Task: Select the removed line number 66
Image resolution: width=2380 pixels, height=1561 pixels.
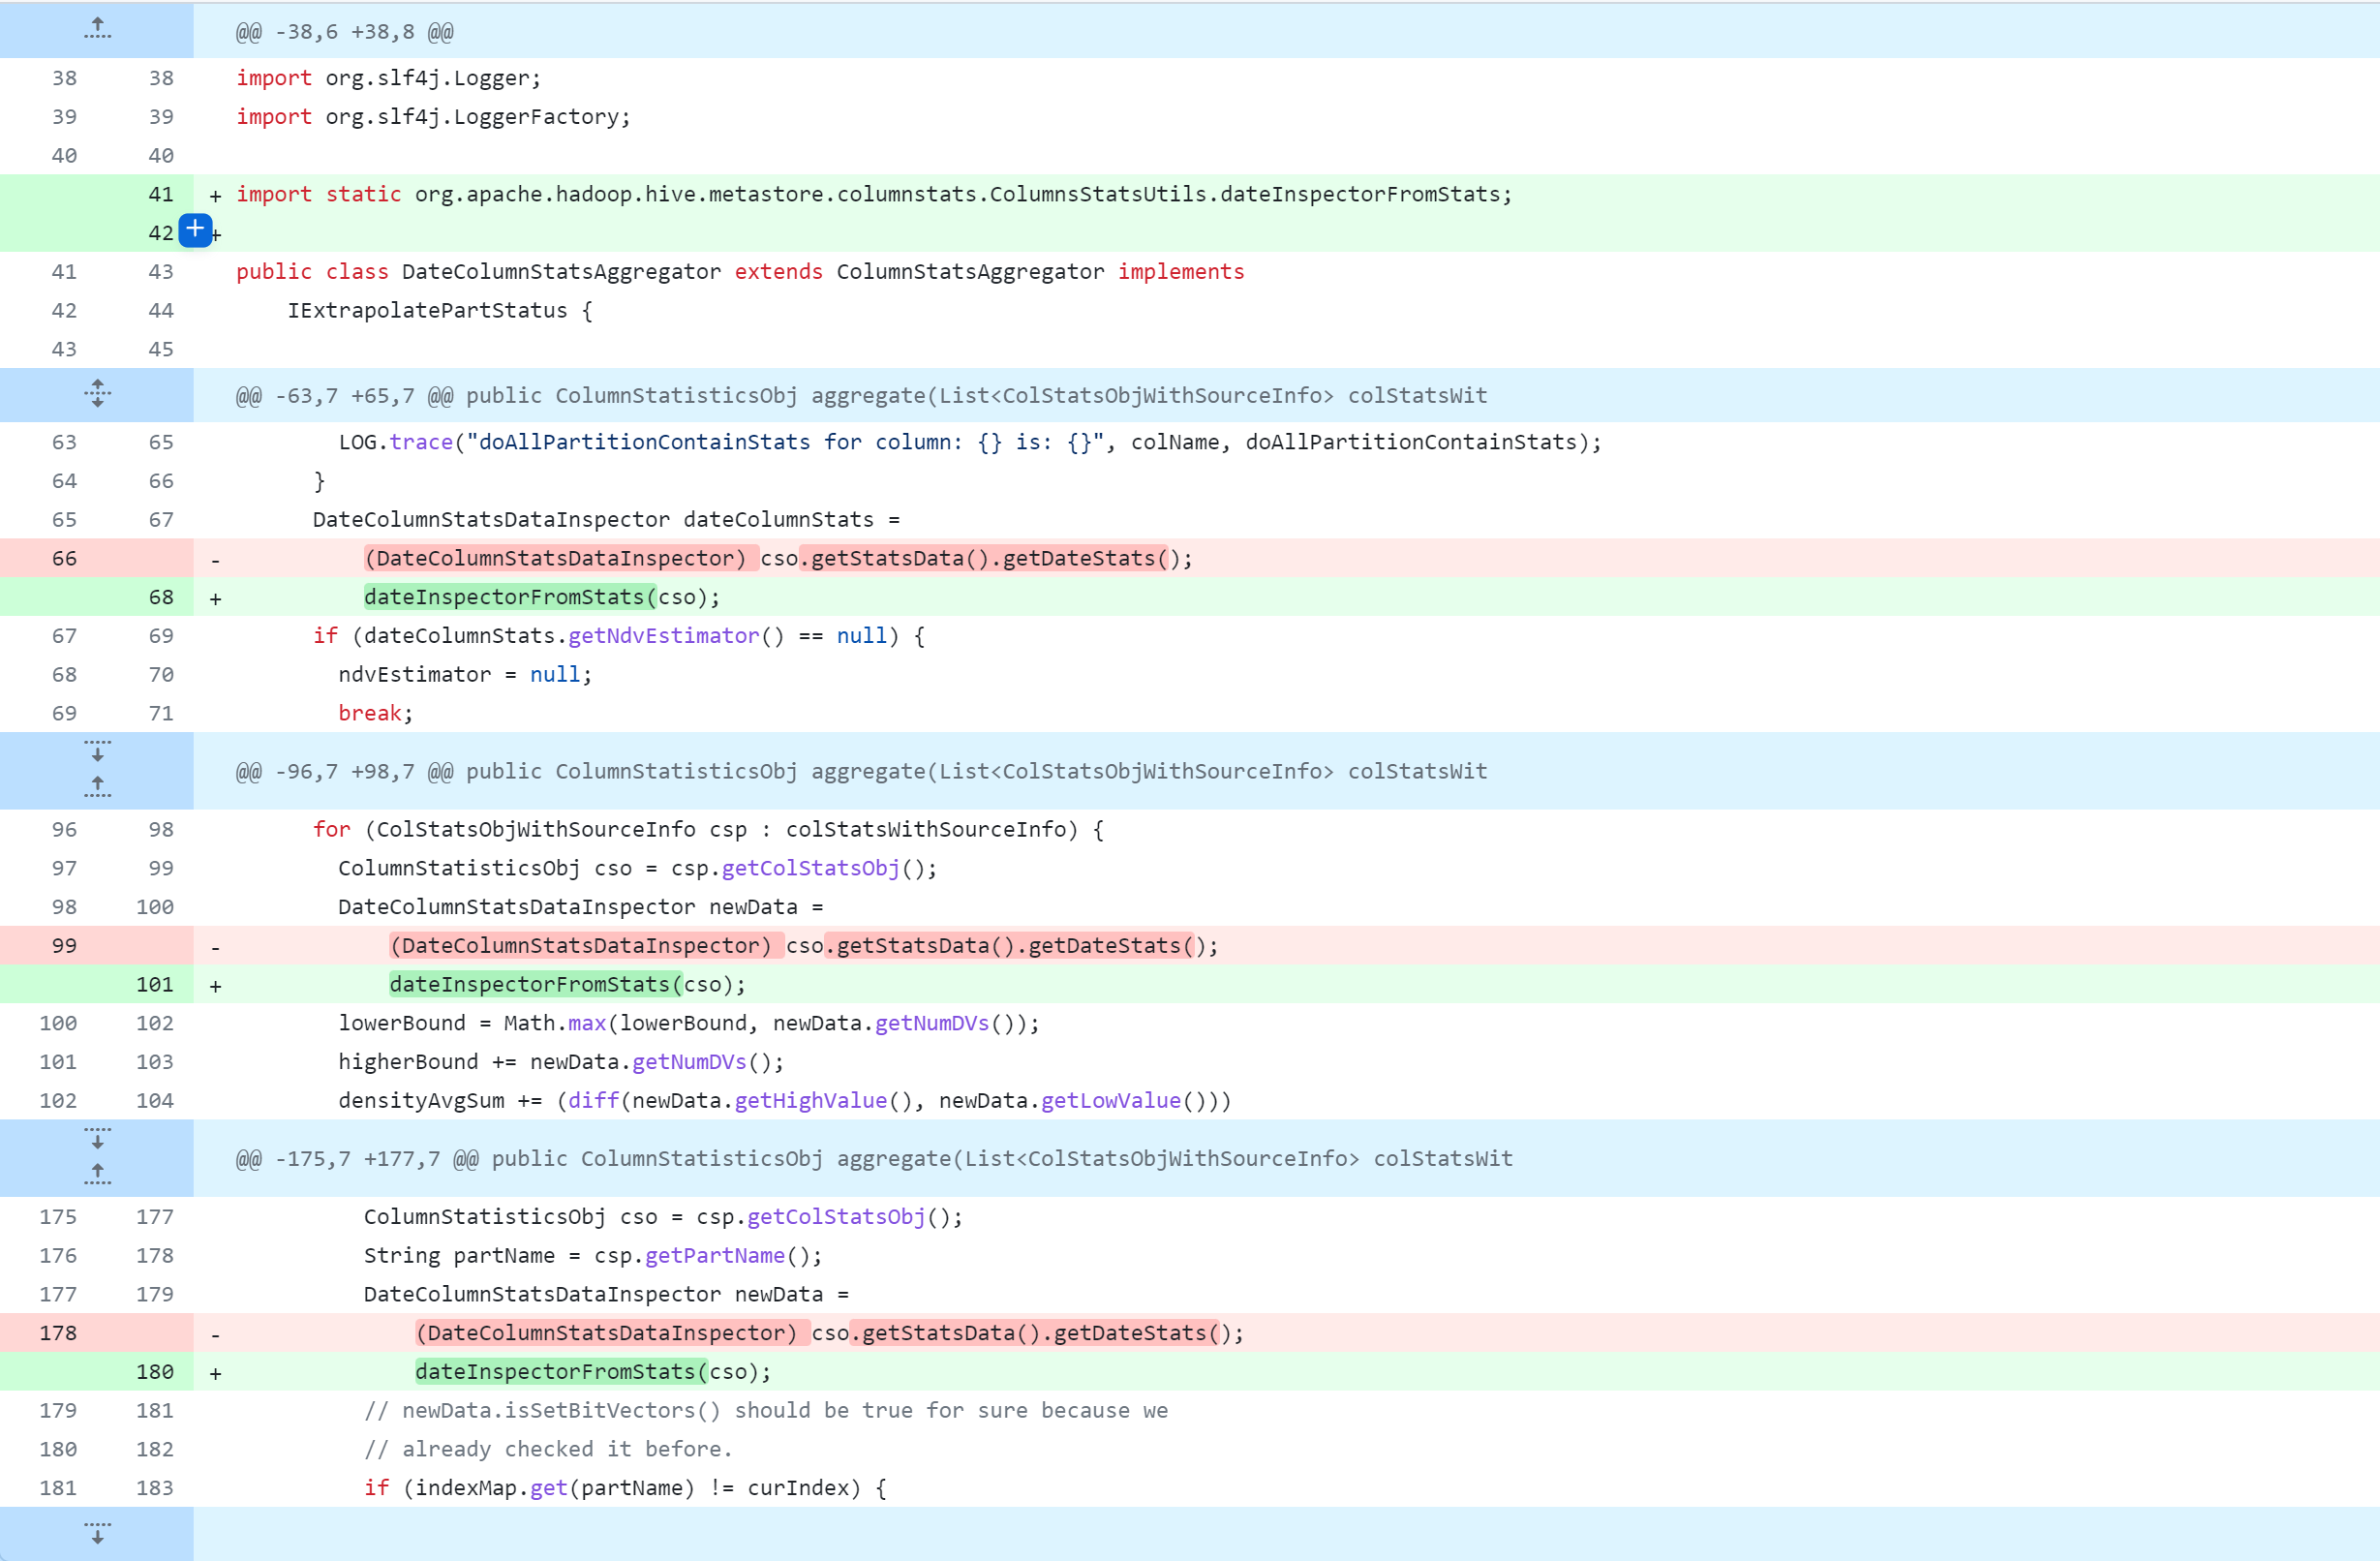Action: tap(64, 558)
